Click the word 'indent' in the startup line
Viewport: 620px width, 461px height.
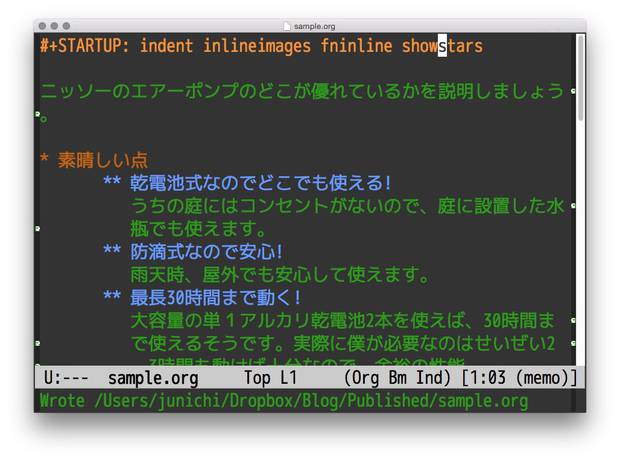pos(166,45)
